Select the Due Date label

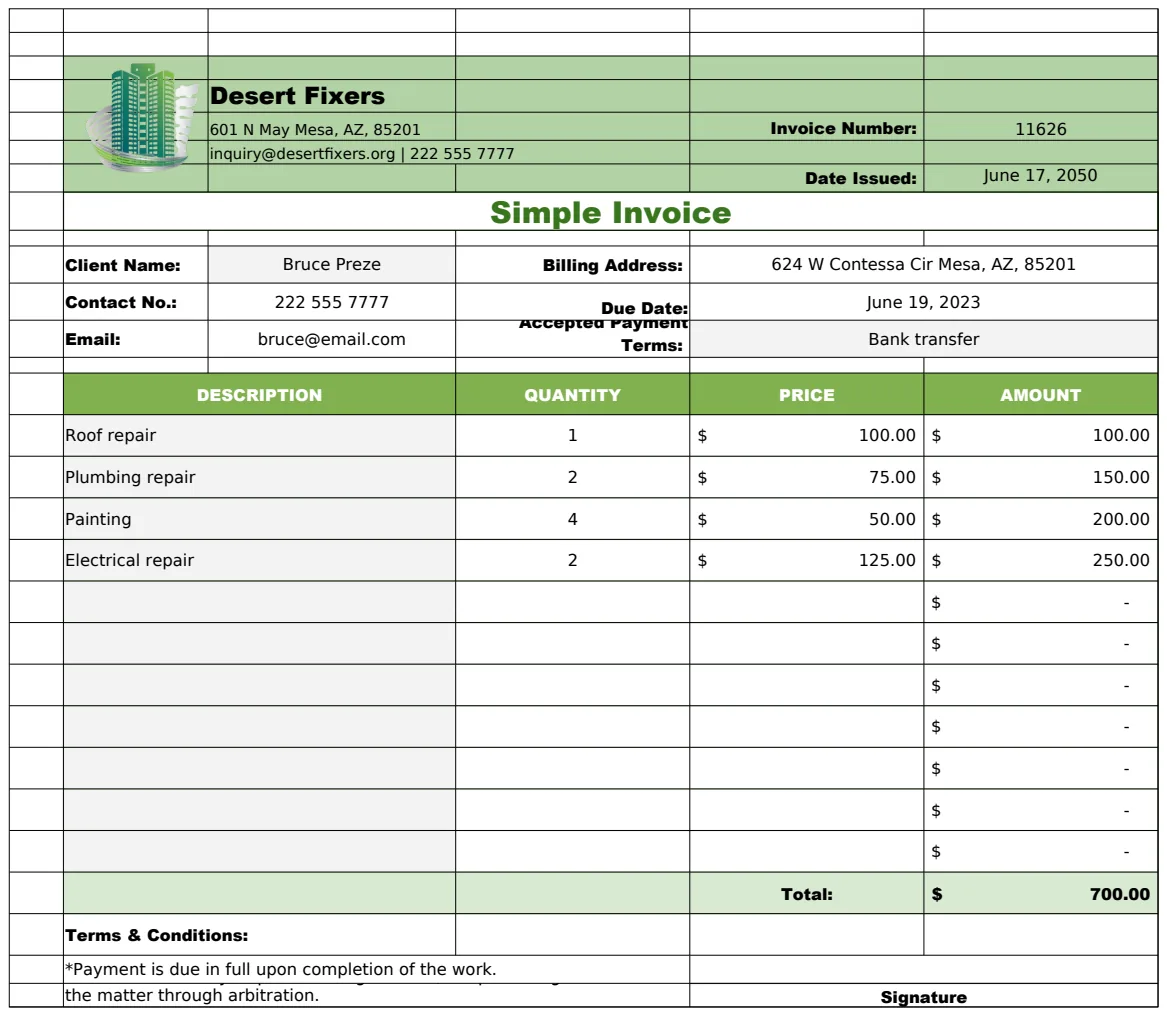point(645,308)
